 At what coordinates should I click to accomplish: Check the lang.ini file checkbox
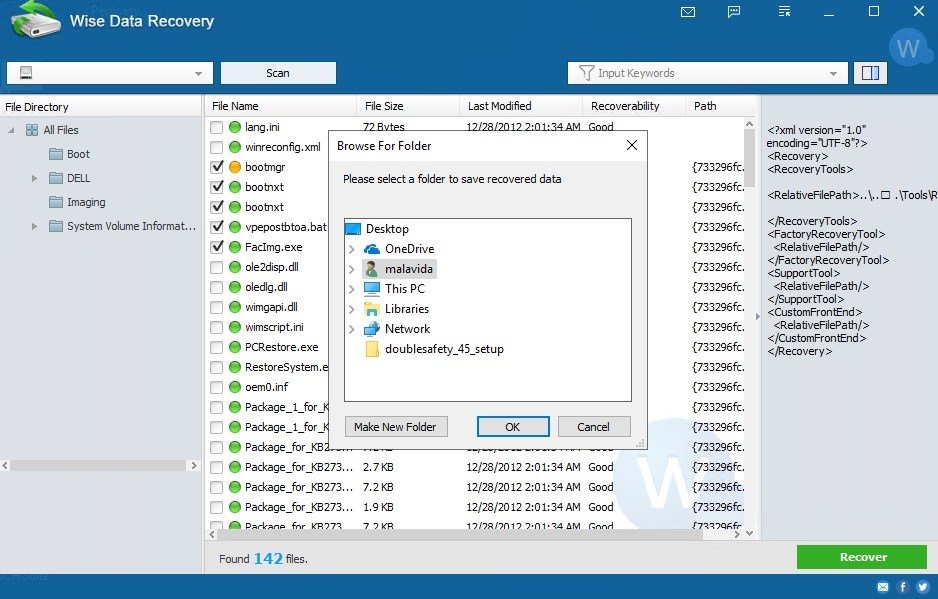point(217,127)
